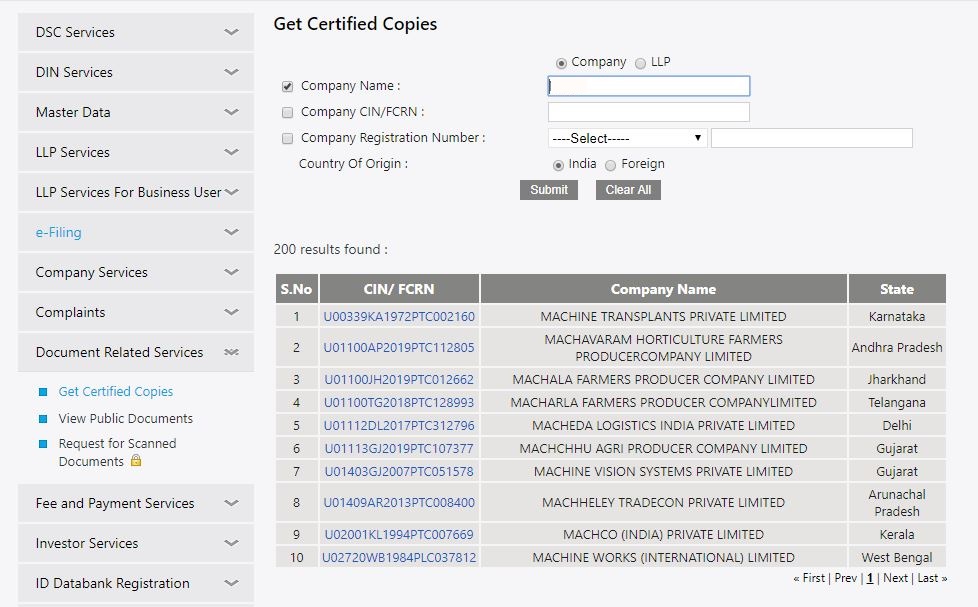Select the LLP radio button
Image resolution: width=978 pixels, height=607 pixels.
[641, 63]
